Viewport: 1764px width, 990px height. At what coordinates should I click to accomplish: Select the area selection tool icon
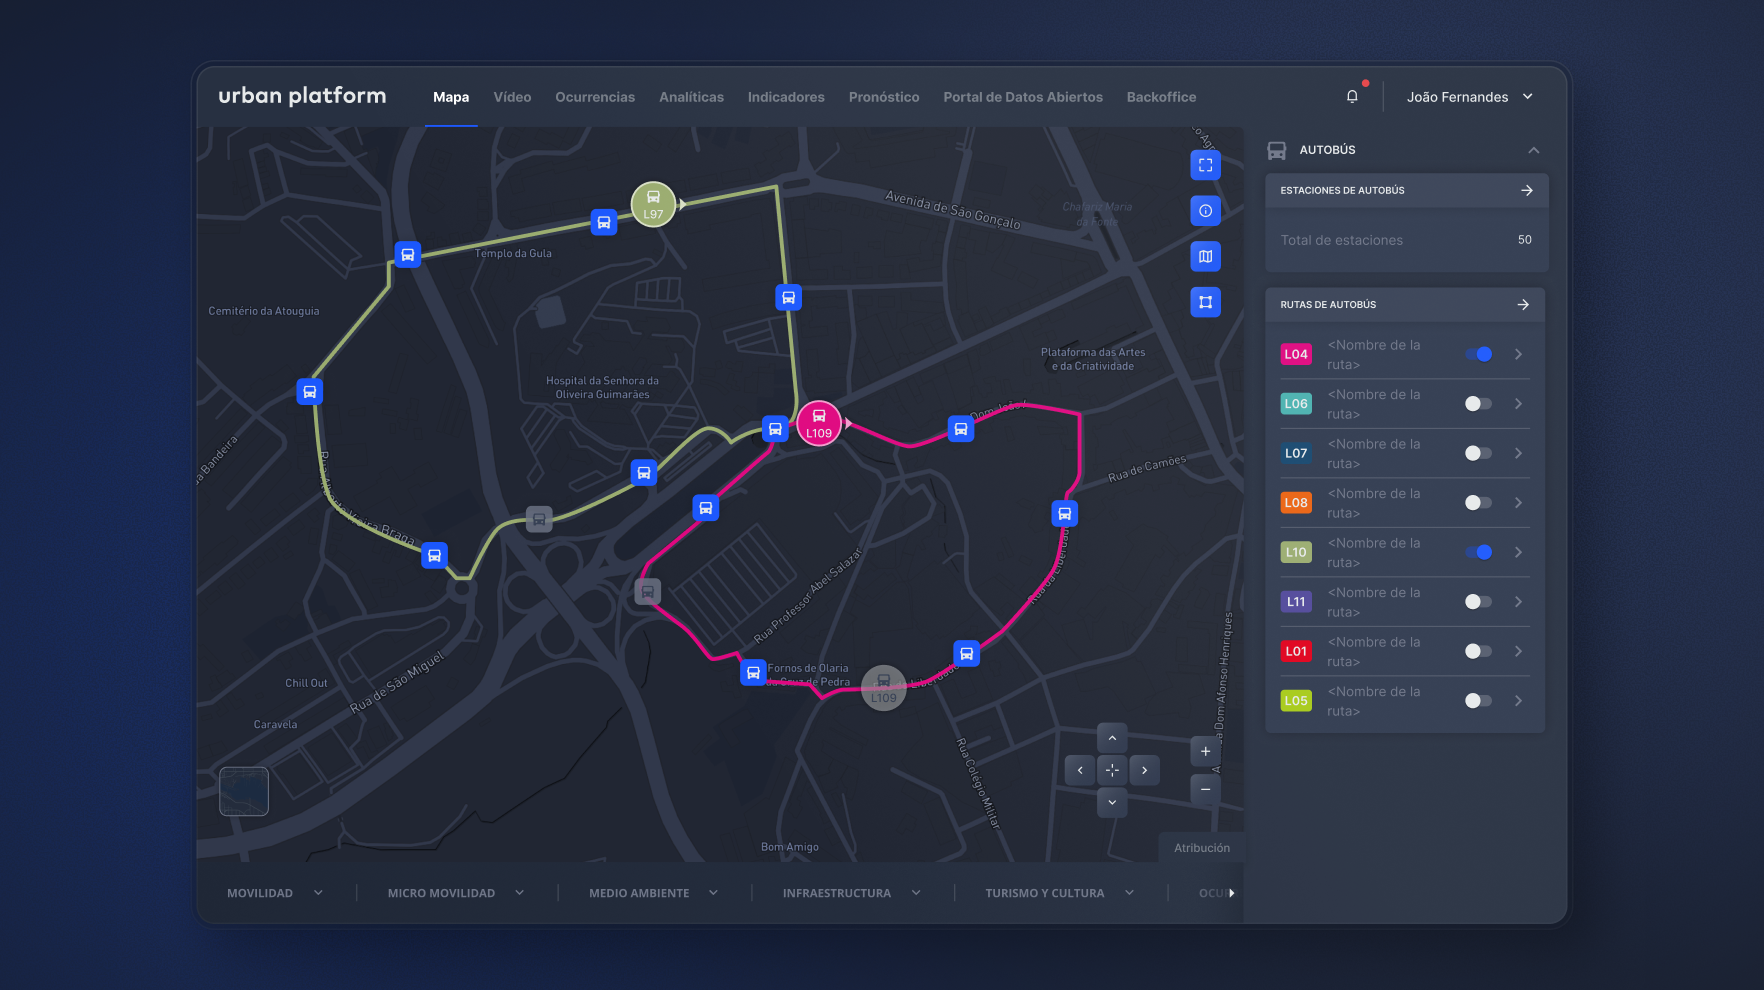(x=1205, y=302)
